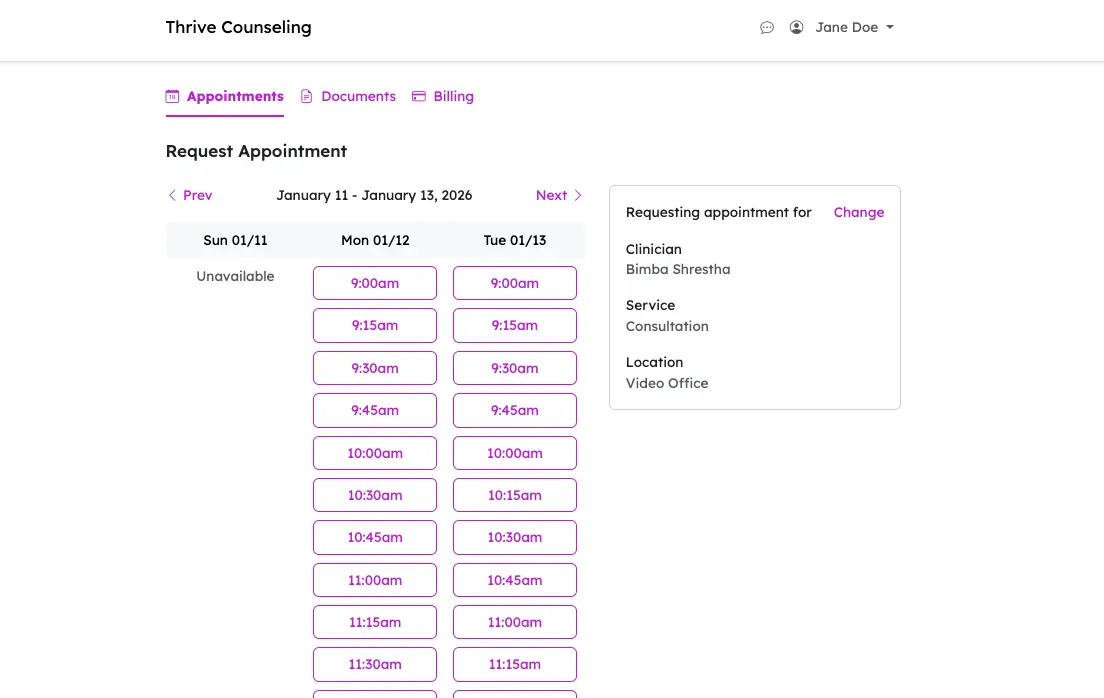Choose Tuesday 11:00am time slot

pos(515,622)
